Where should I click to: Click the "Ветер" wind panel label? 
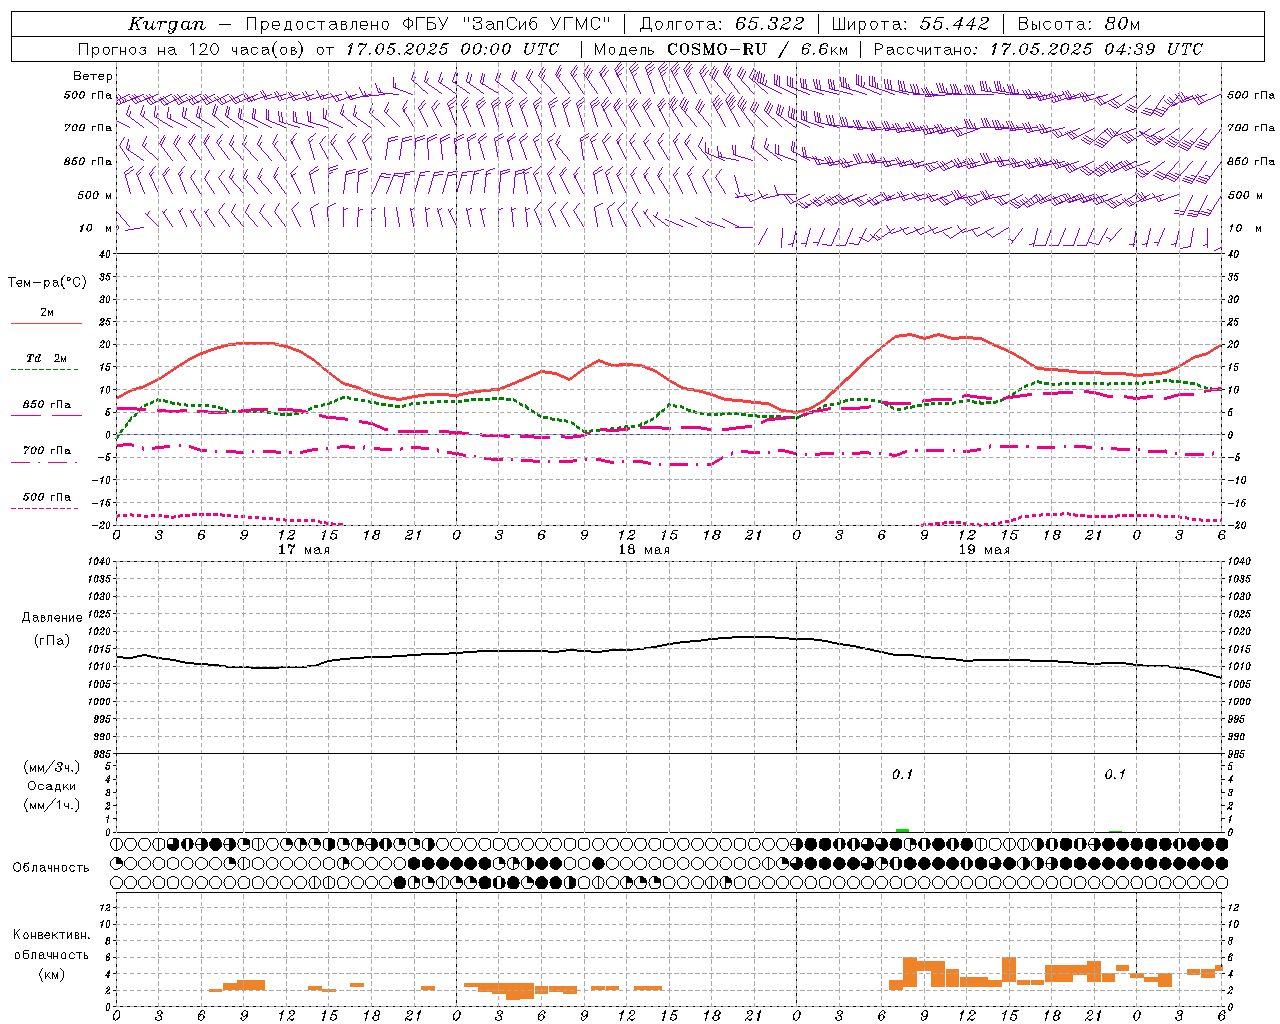(93, 76)
